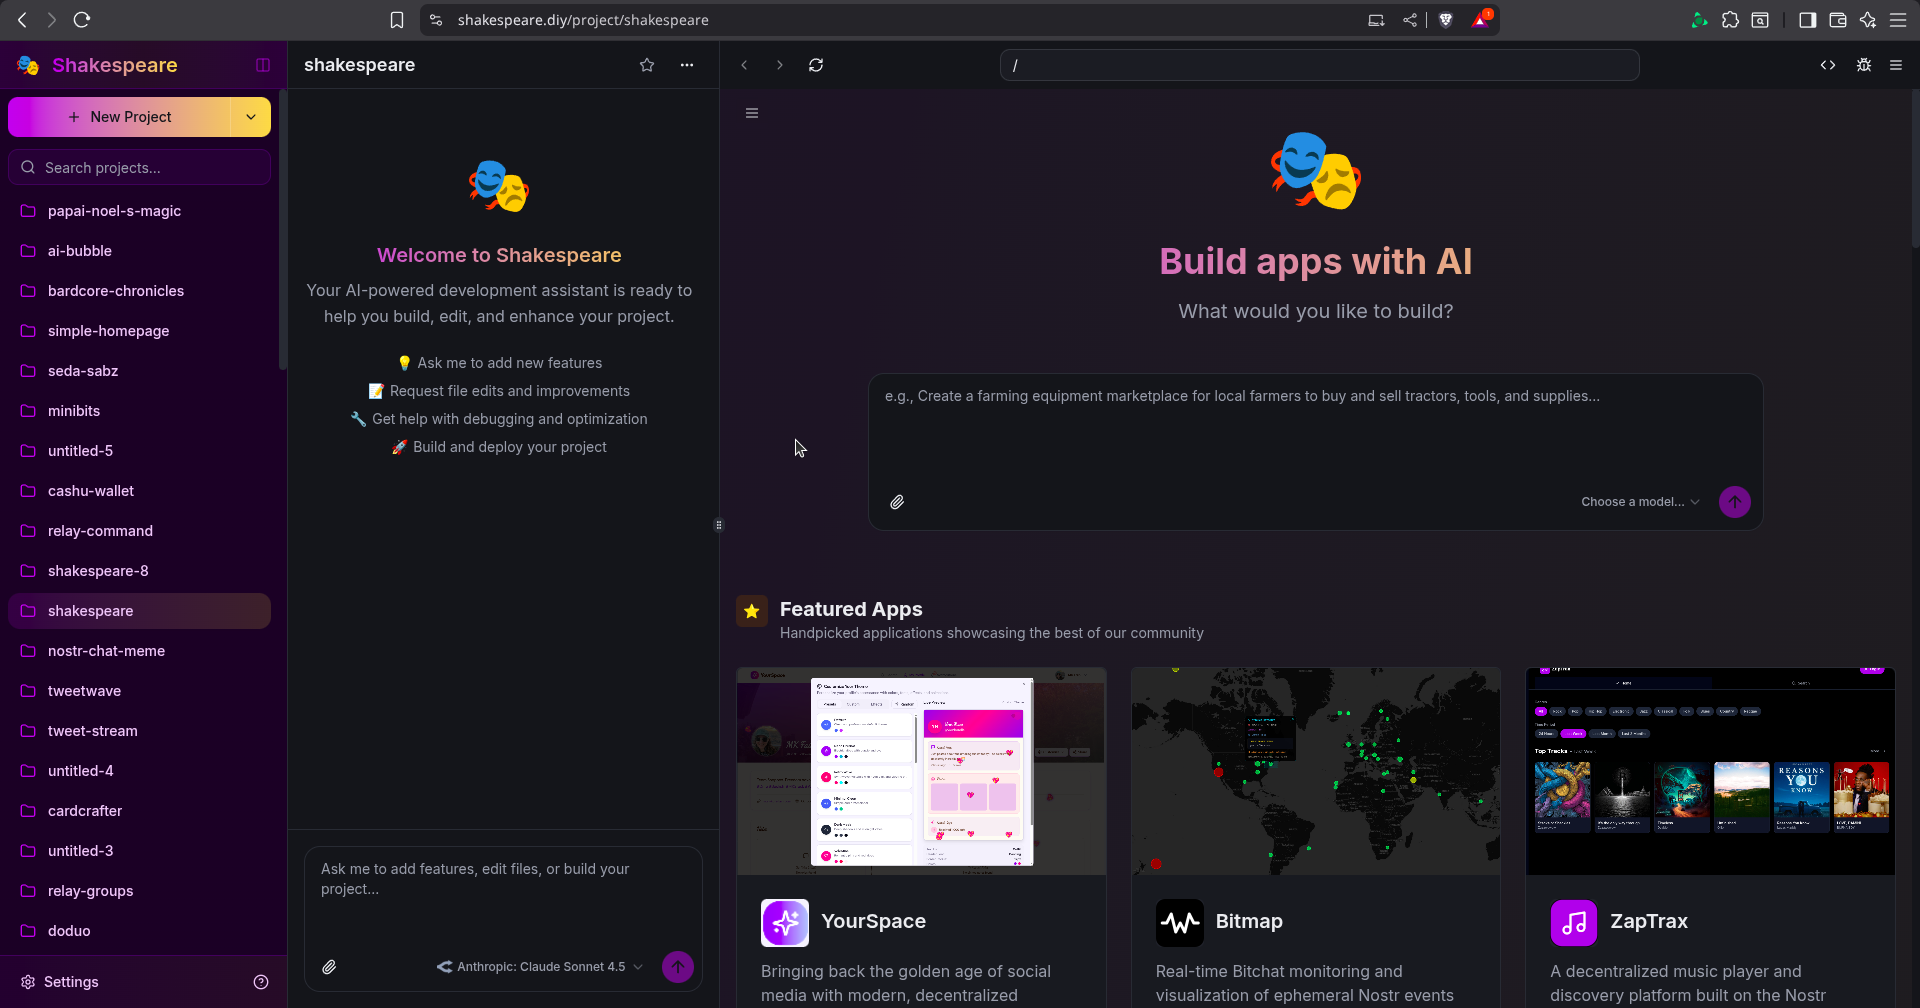
Task: Open the bug debug icon in toolbar
Action: pyautogui.click(x=1864, y=65)
